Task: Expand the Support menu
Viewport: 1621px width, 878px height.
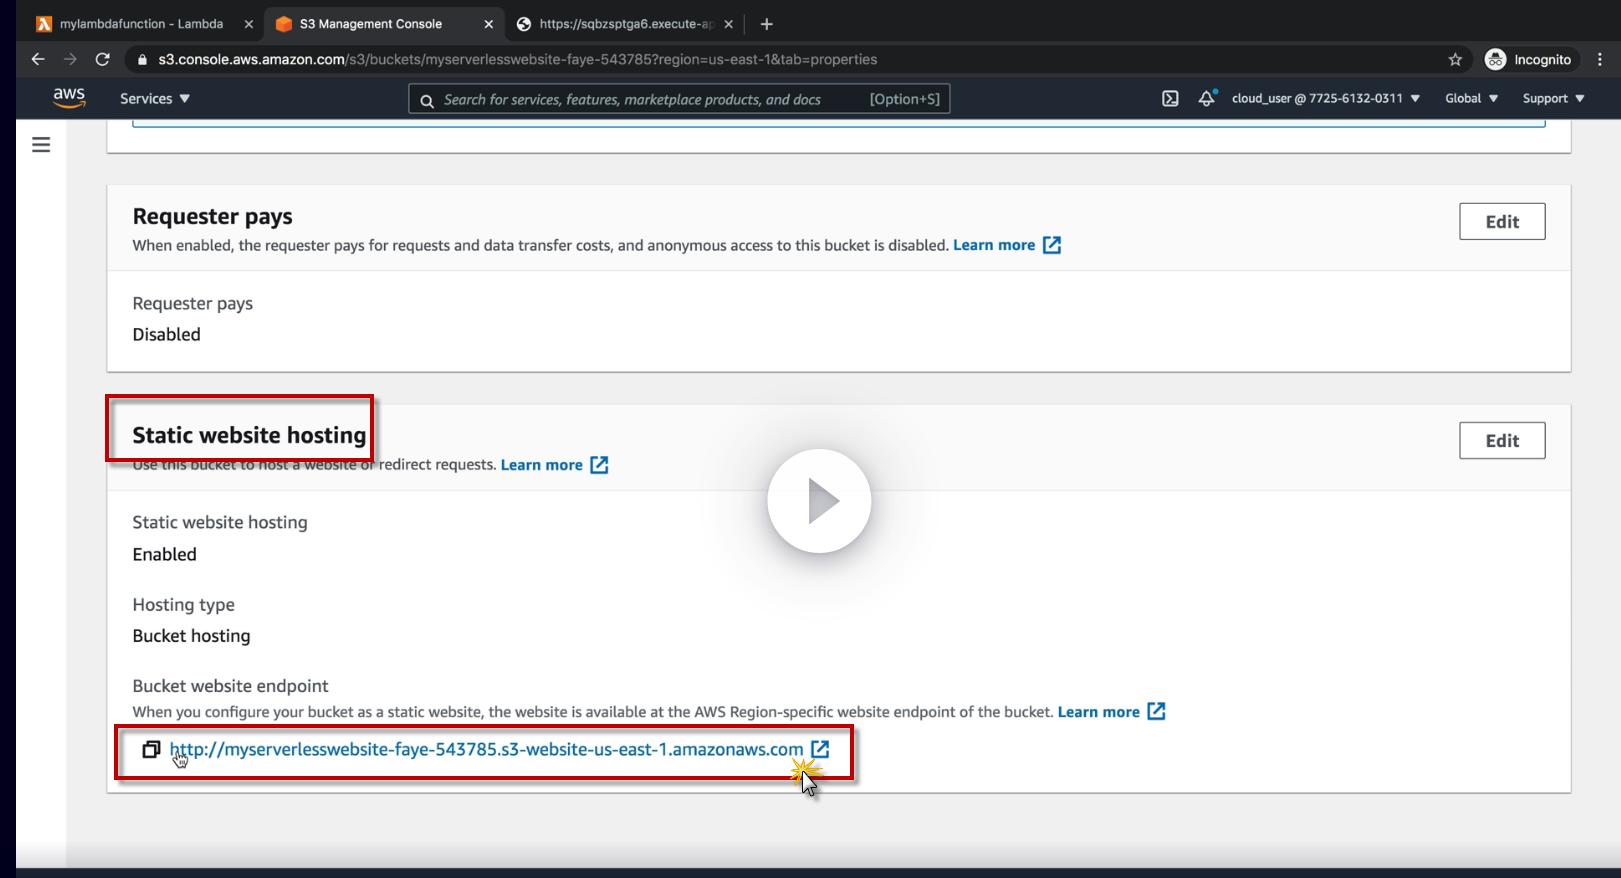Action: (1554, 98)
